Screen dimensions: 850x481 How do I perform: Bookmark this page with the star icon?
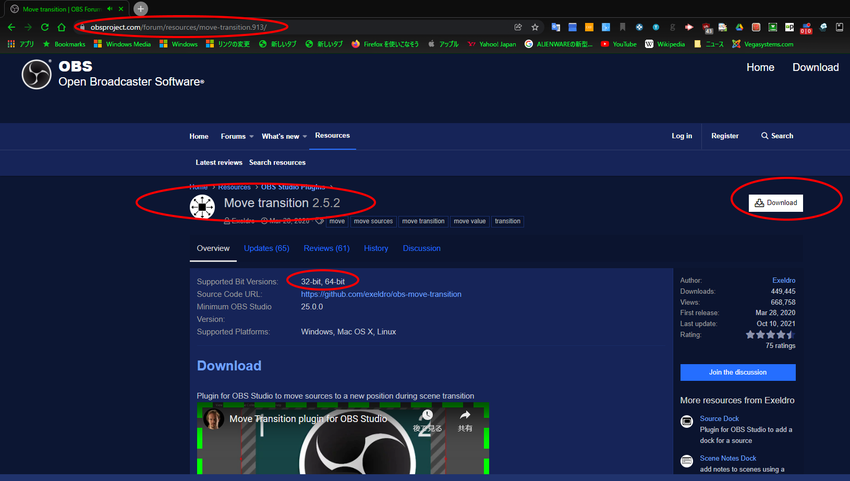coord(535,27)
